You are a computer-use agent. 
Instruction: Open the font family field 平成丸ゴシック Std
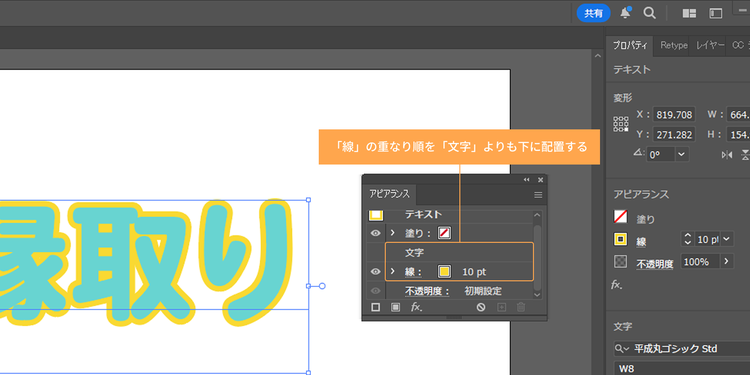tap(682, 349)
